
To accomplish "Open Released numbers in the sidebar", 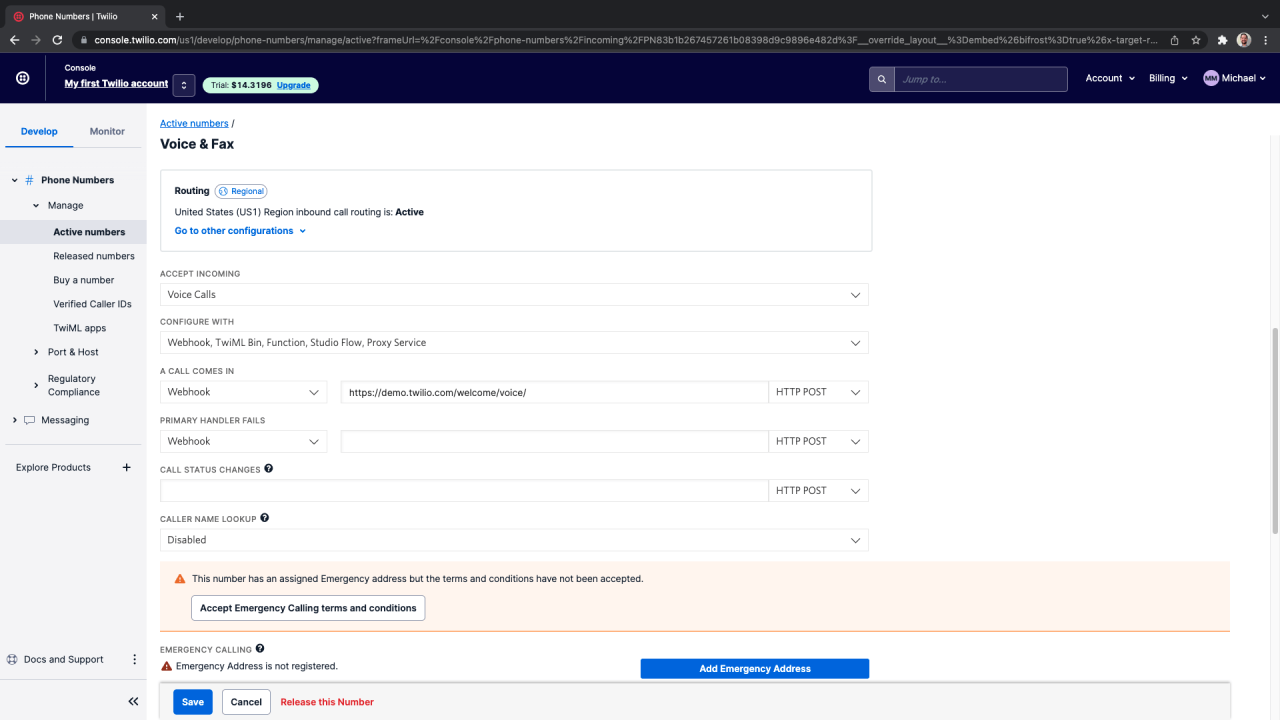I will tap(94, 256).
